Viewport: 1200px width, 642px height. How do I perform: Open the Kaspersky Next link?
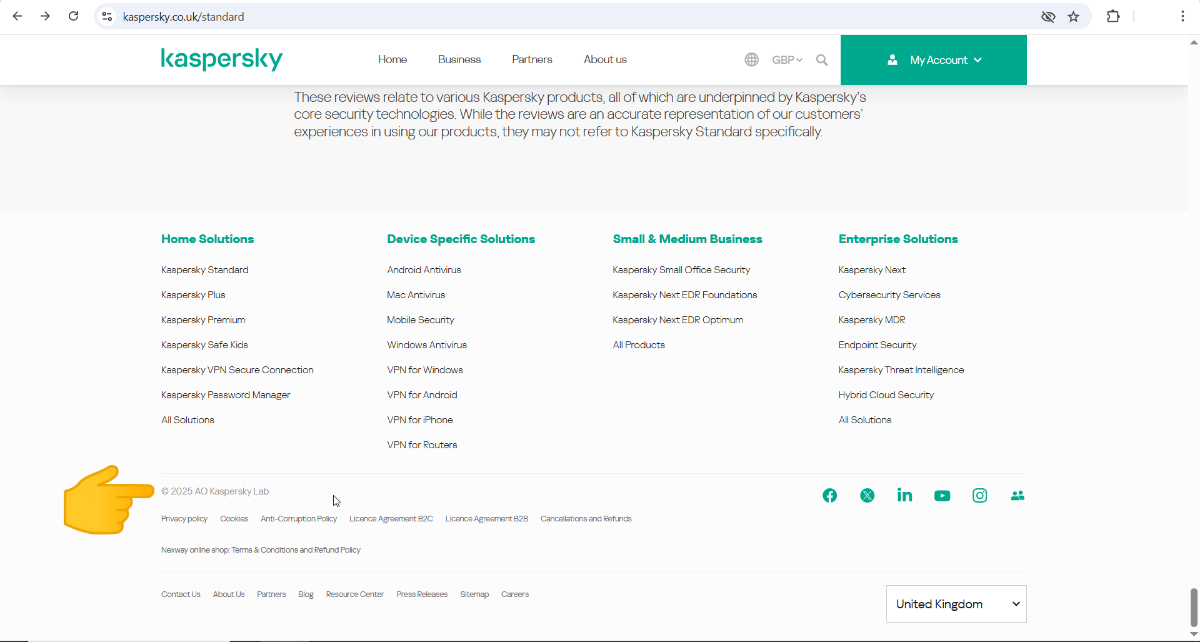click(x=872, y=270)
